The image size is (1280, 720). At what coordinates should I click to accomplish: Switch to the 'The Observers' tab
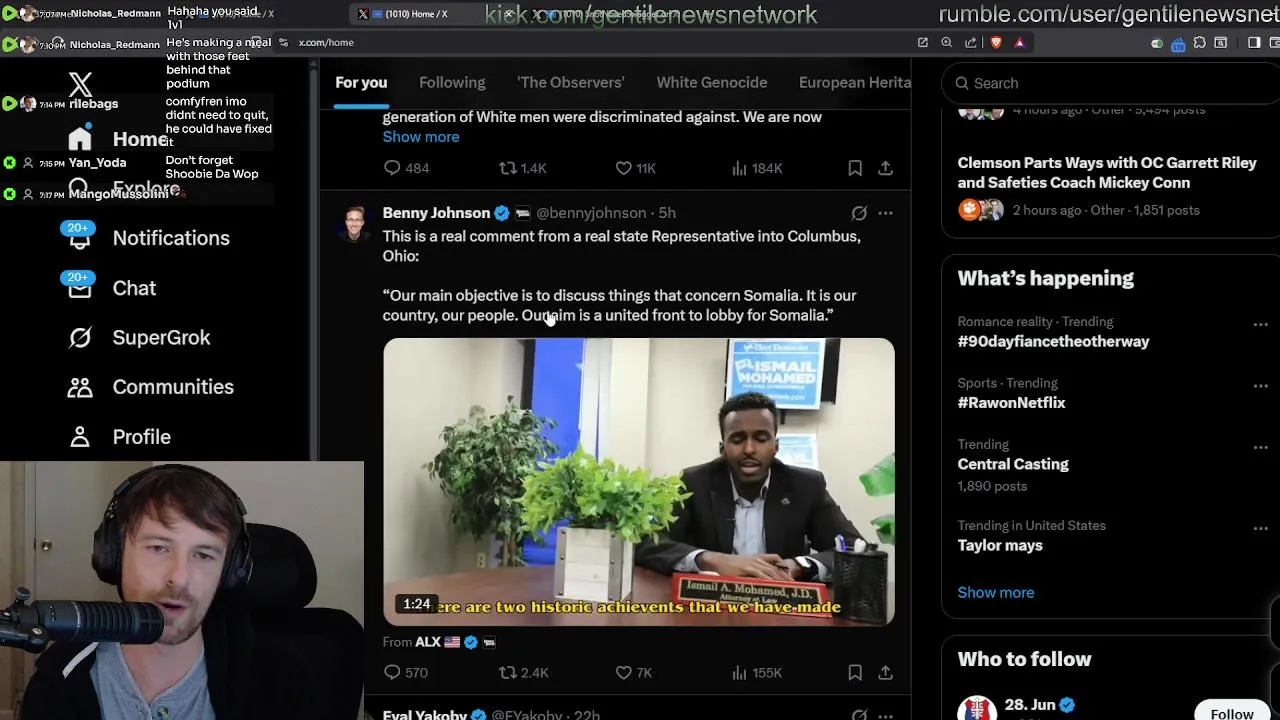(570, 82)
